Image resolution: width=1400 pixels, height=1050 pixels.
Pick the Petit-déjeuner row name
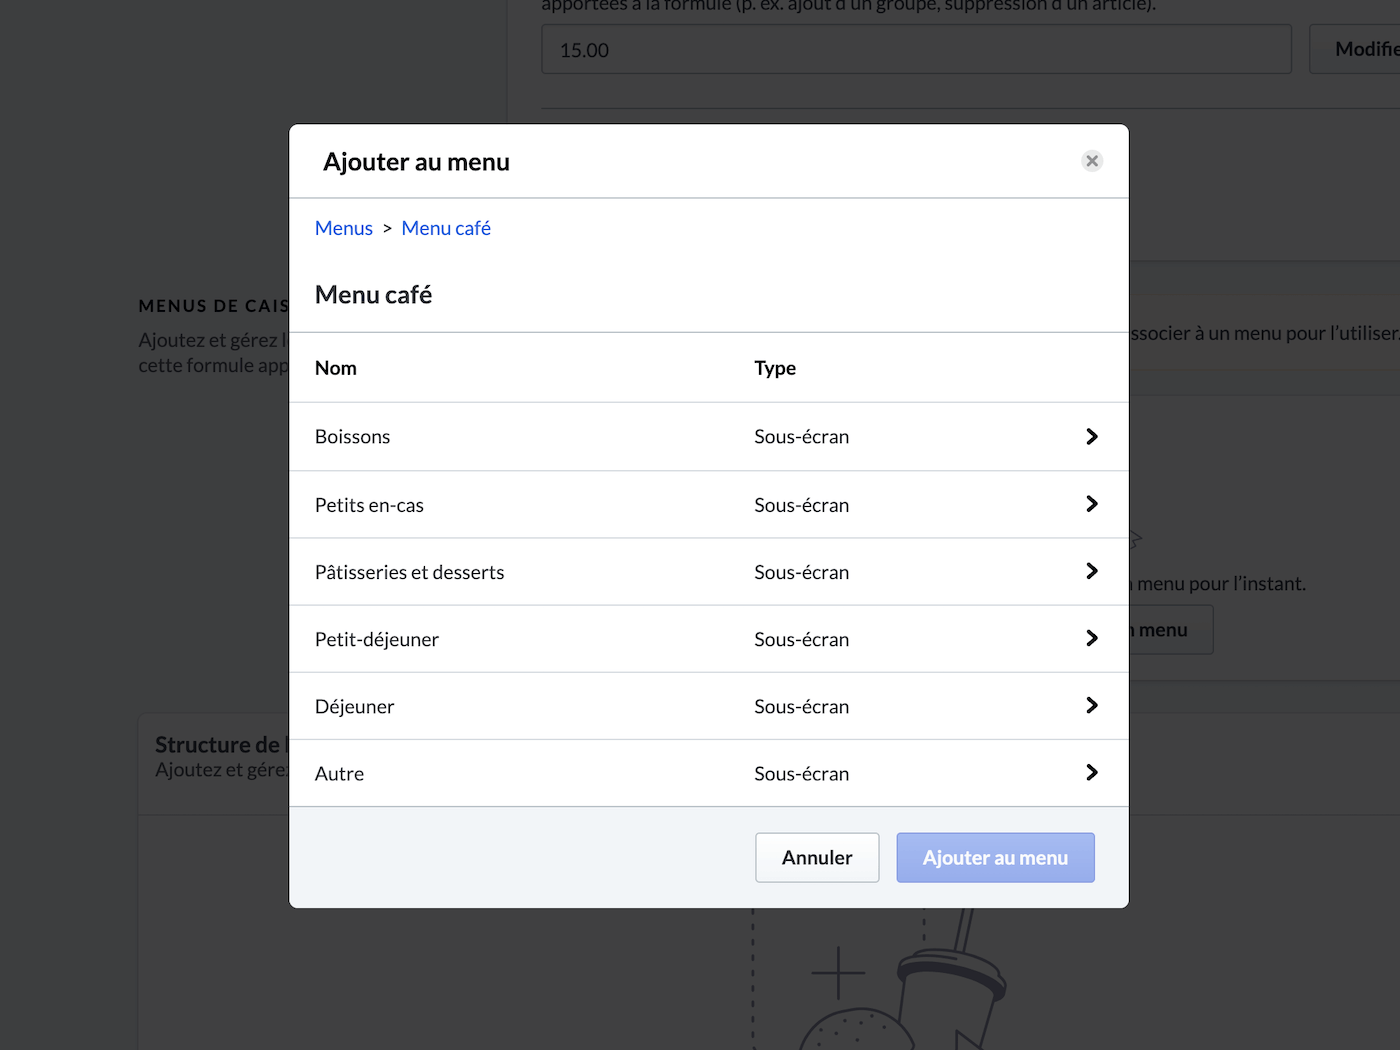click(x=376, y=639)
